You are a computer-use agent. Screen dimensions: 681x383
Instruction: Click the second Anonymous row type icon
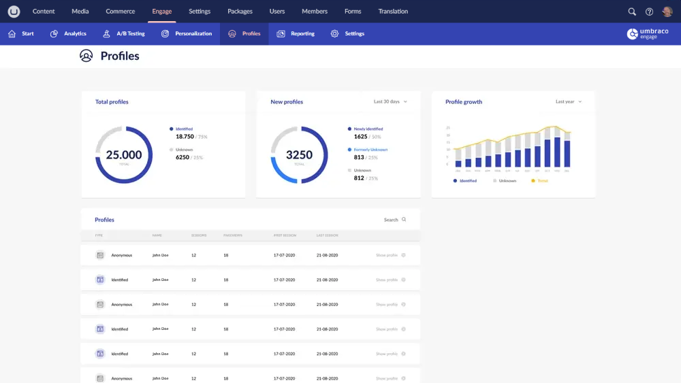pos(100,304)
